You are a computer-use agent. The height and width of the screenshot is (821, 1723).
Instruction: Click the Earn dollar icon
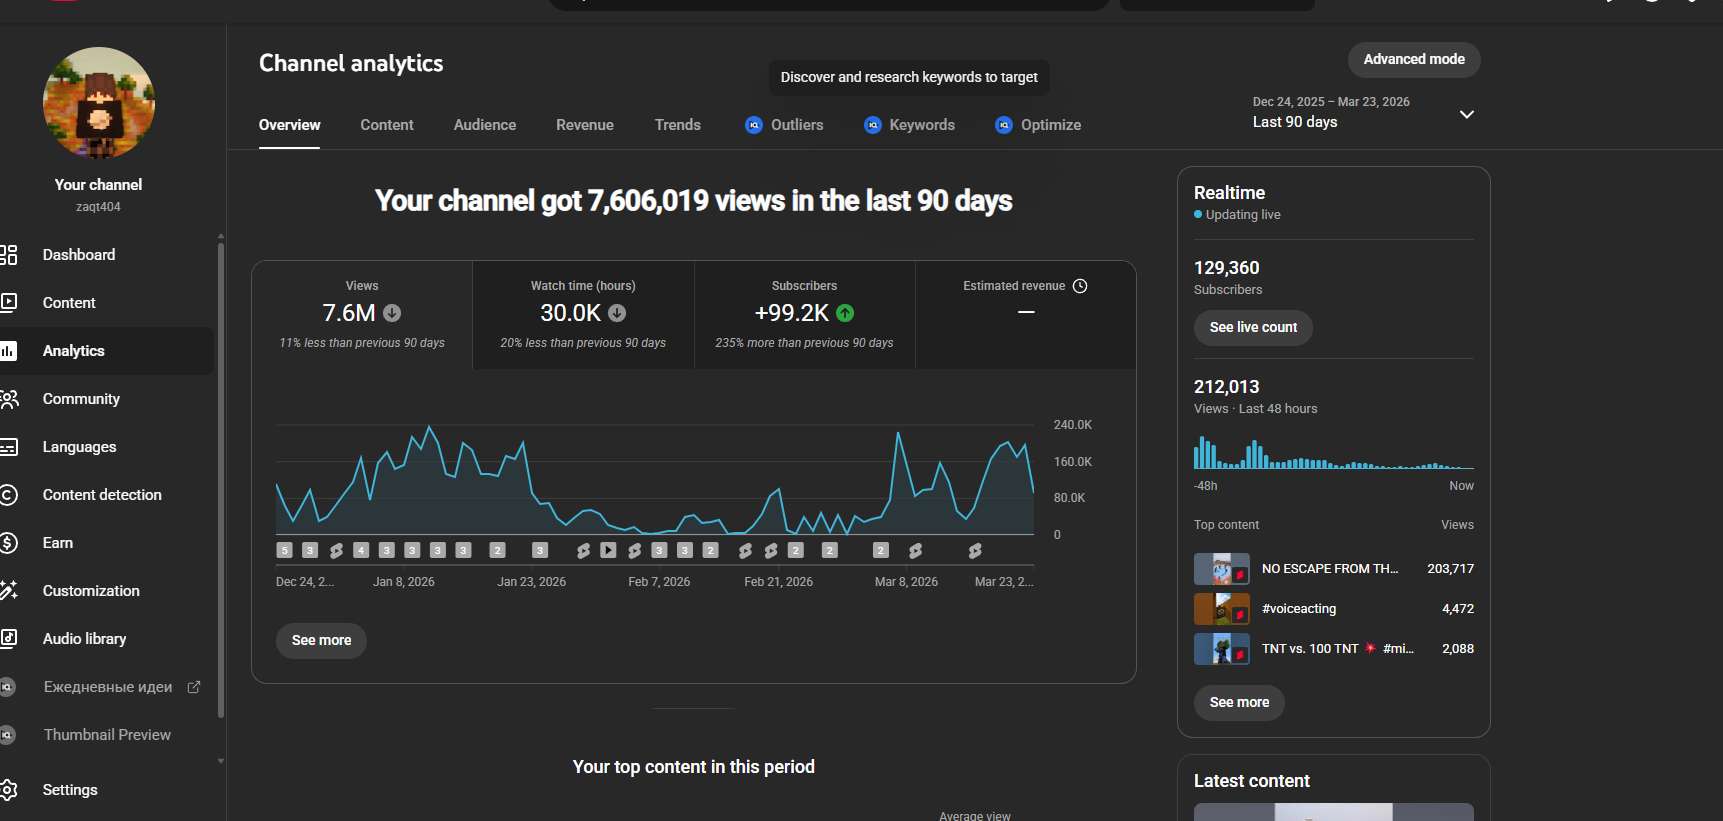9,543
